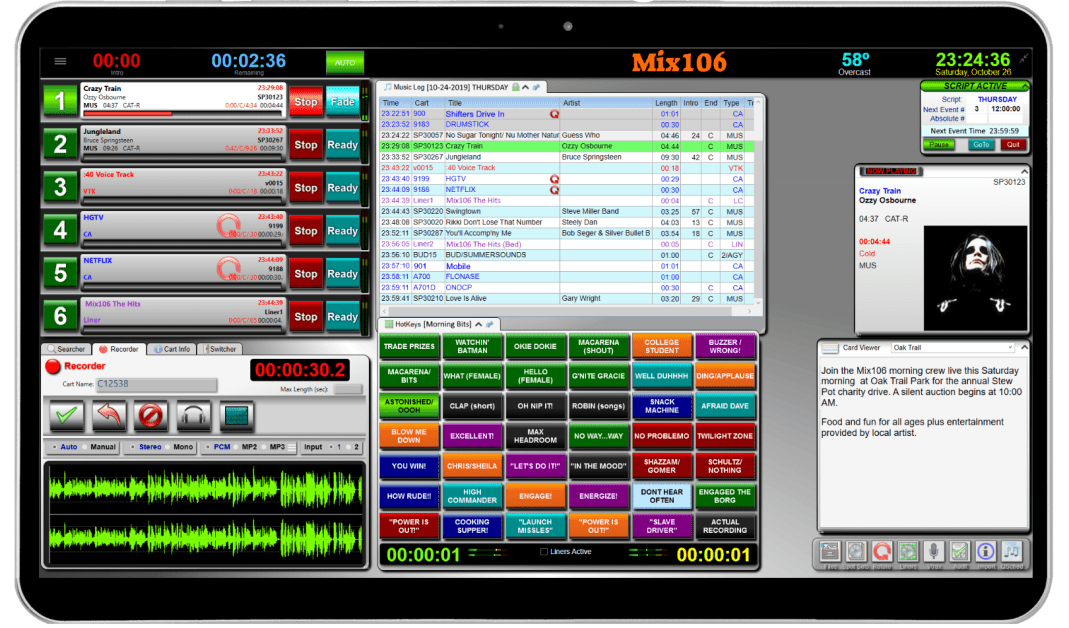
Task: Click the red Rotate icon
Action: tap(881, 550)
